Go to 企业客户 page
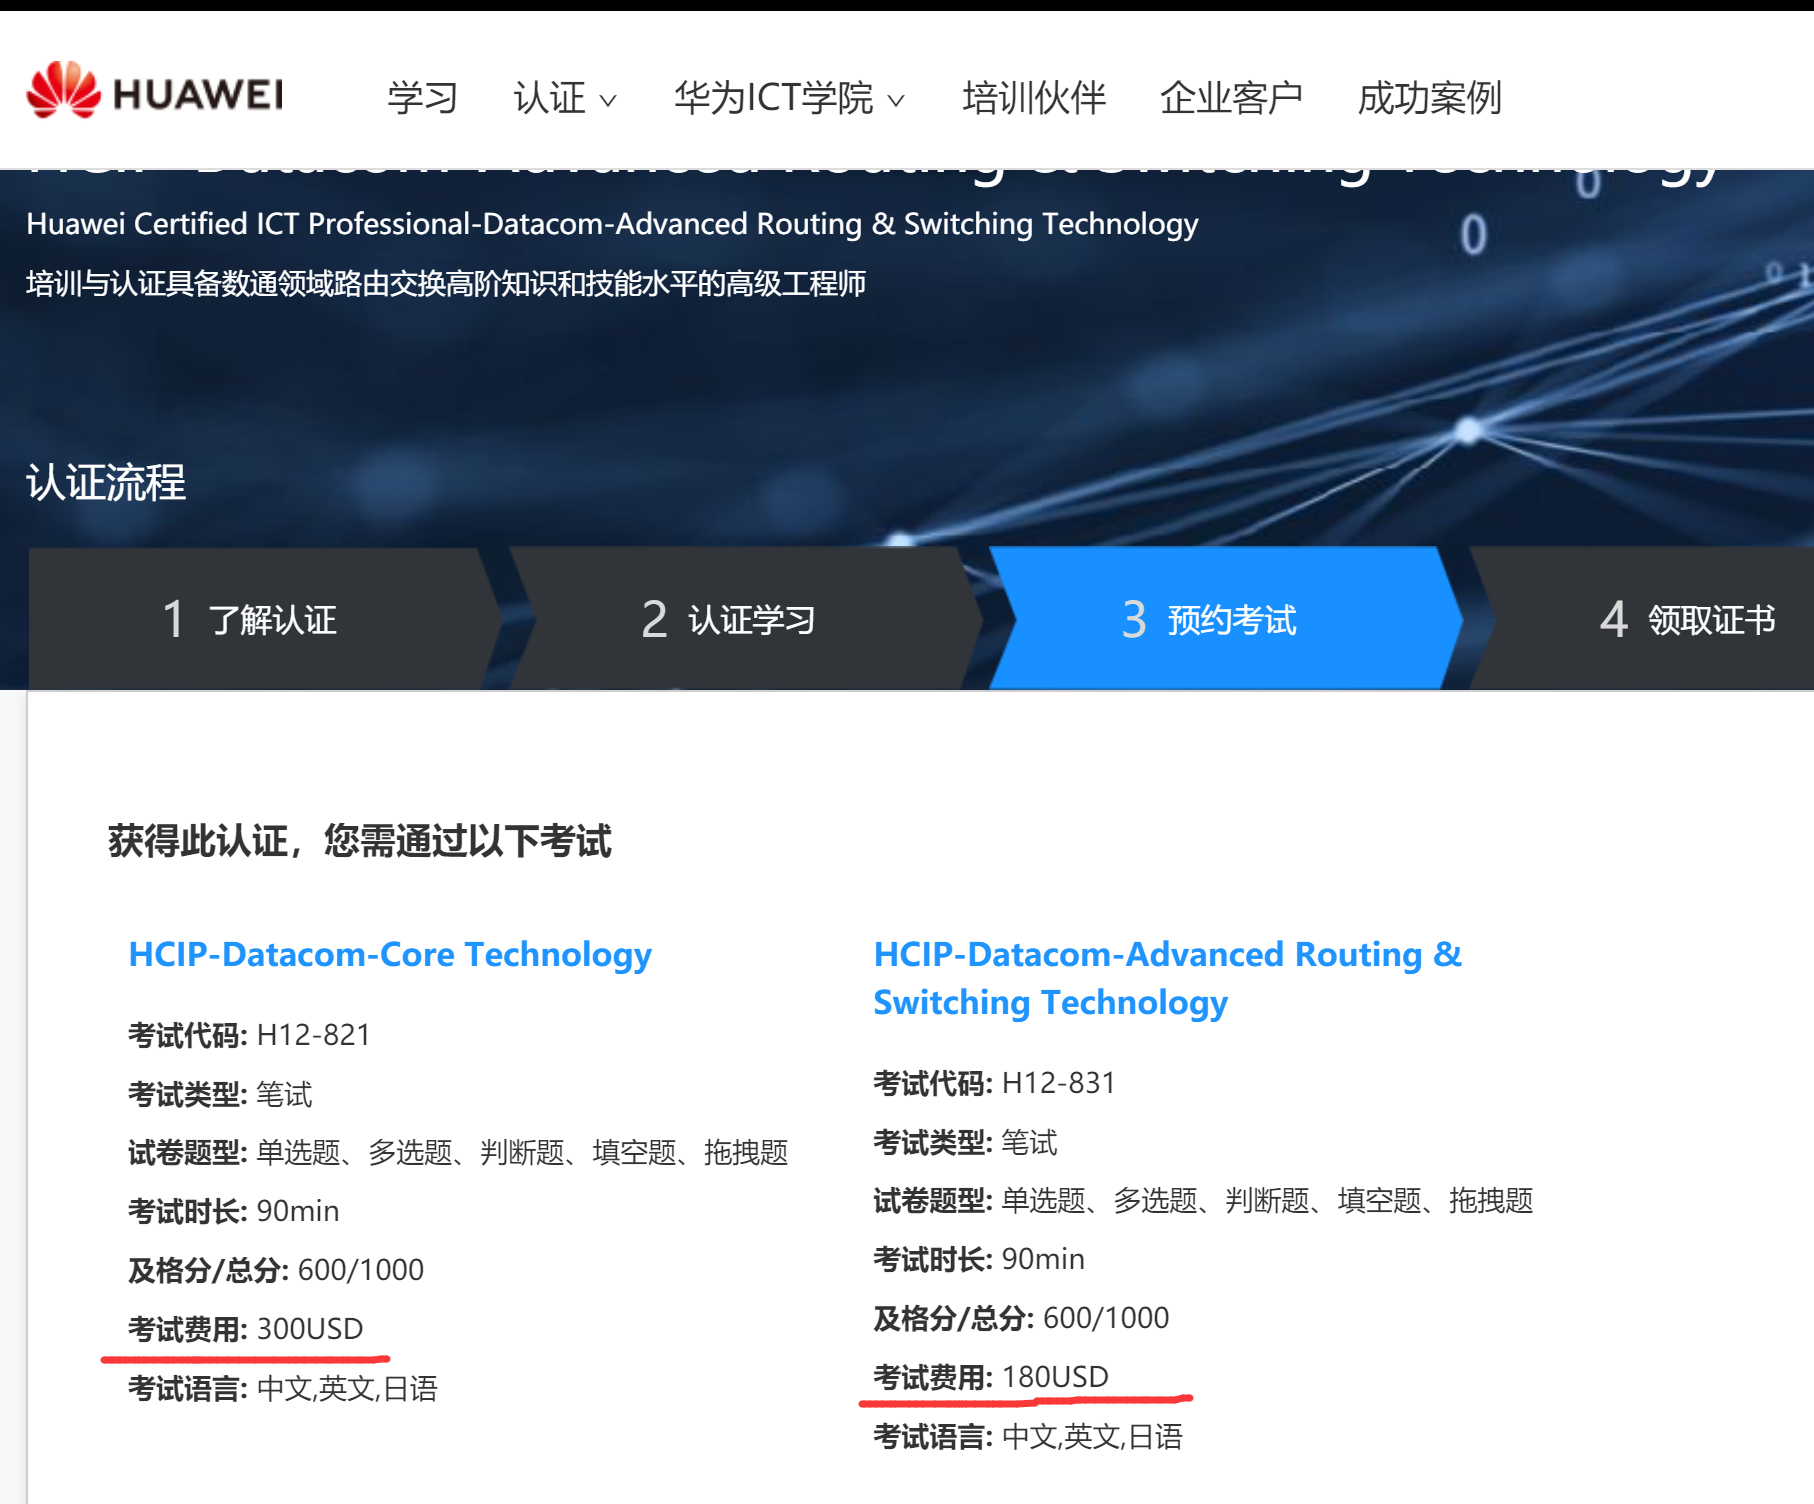The width and height of the screenshot is (1814, 1504). point(1231,97)
